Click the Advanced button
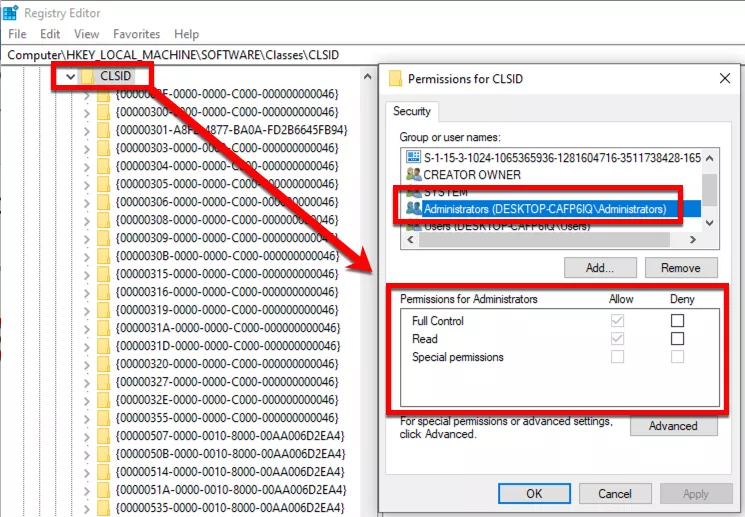The image size is (745, 517). [673, 426]
